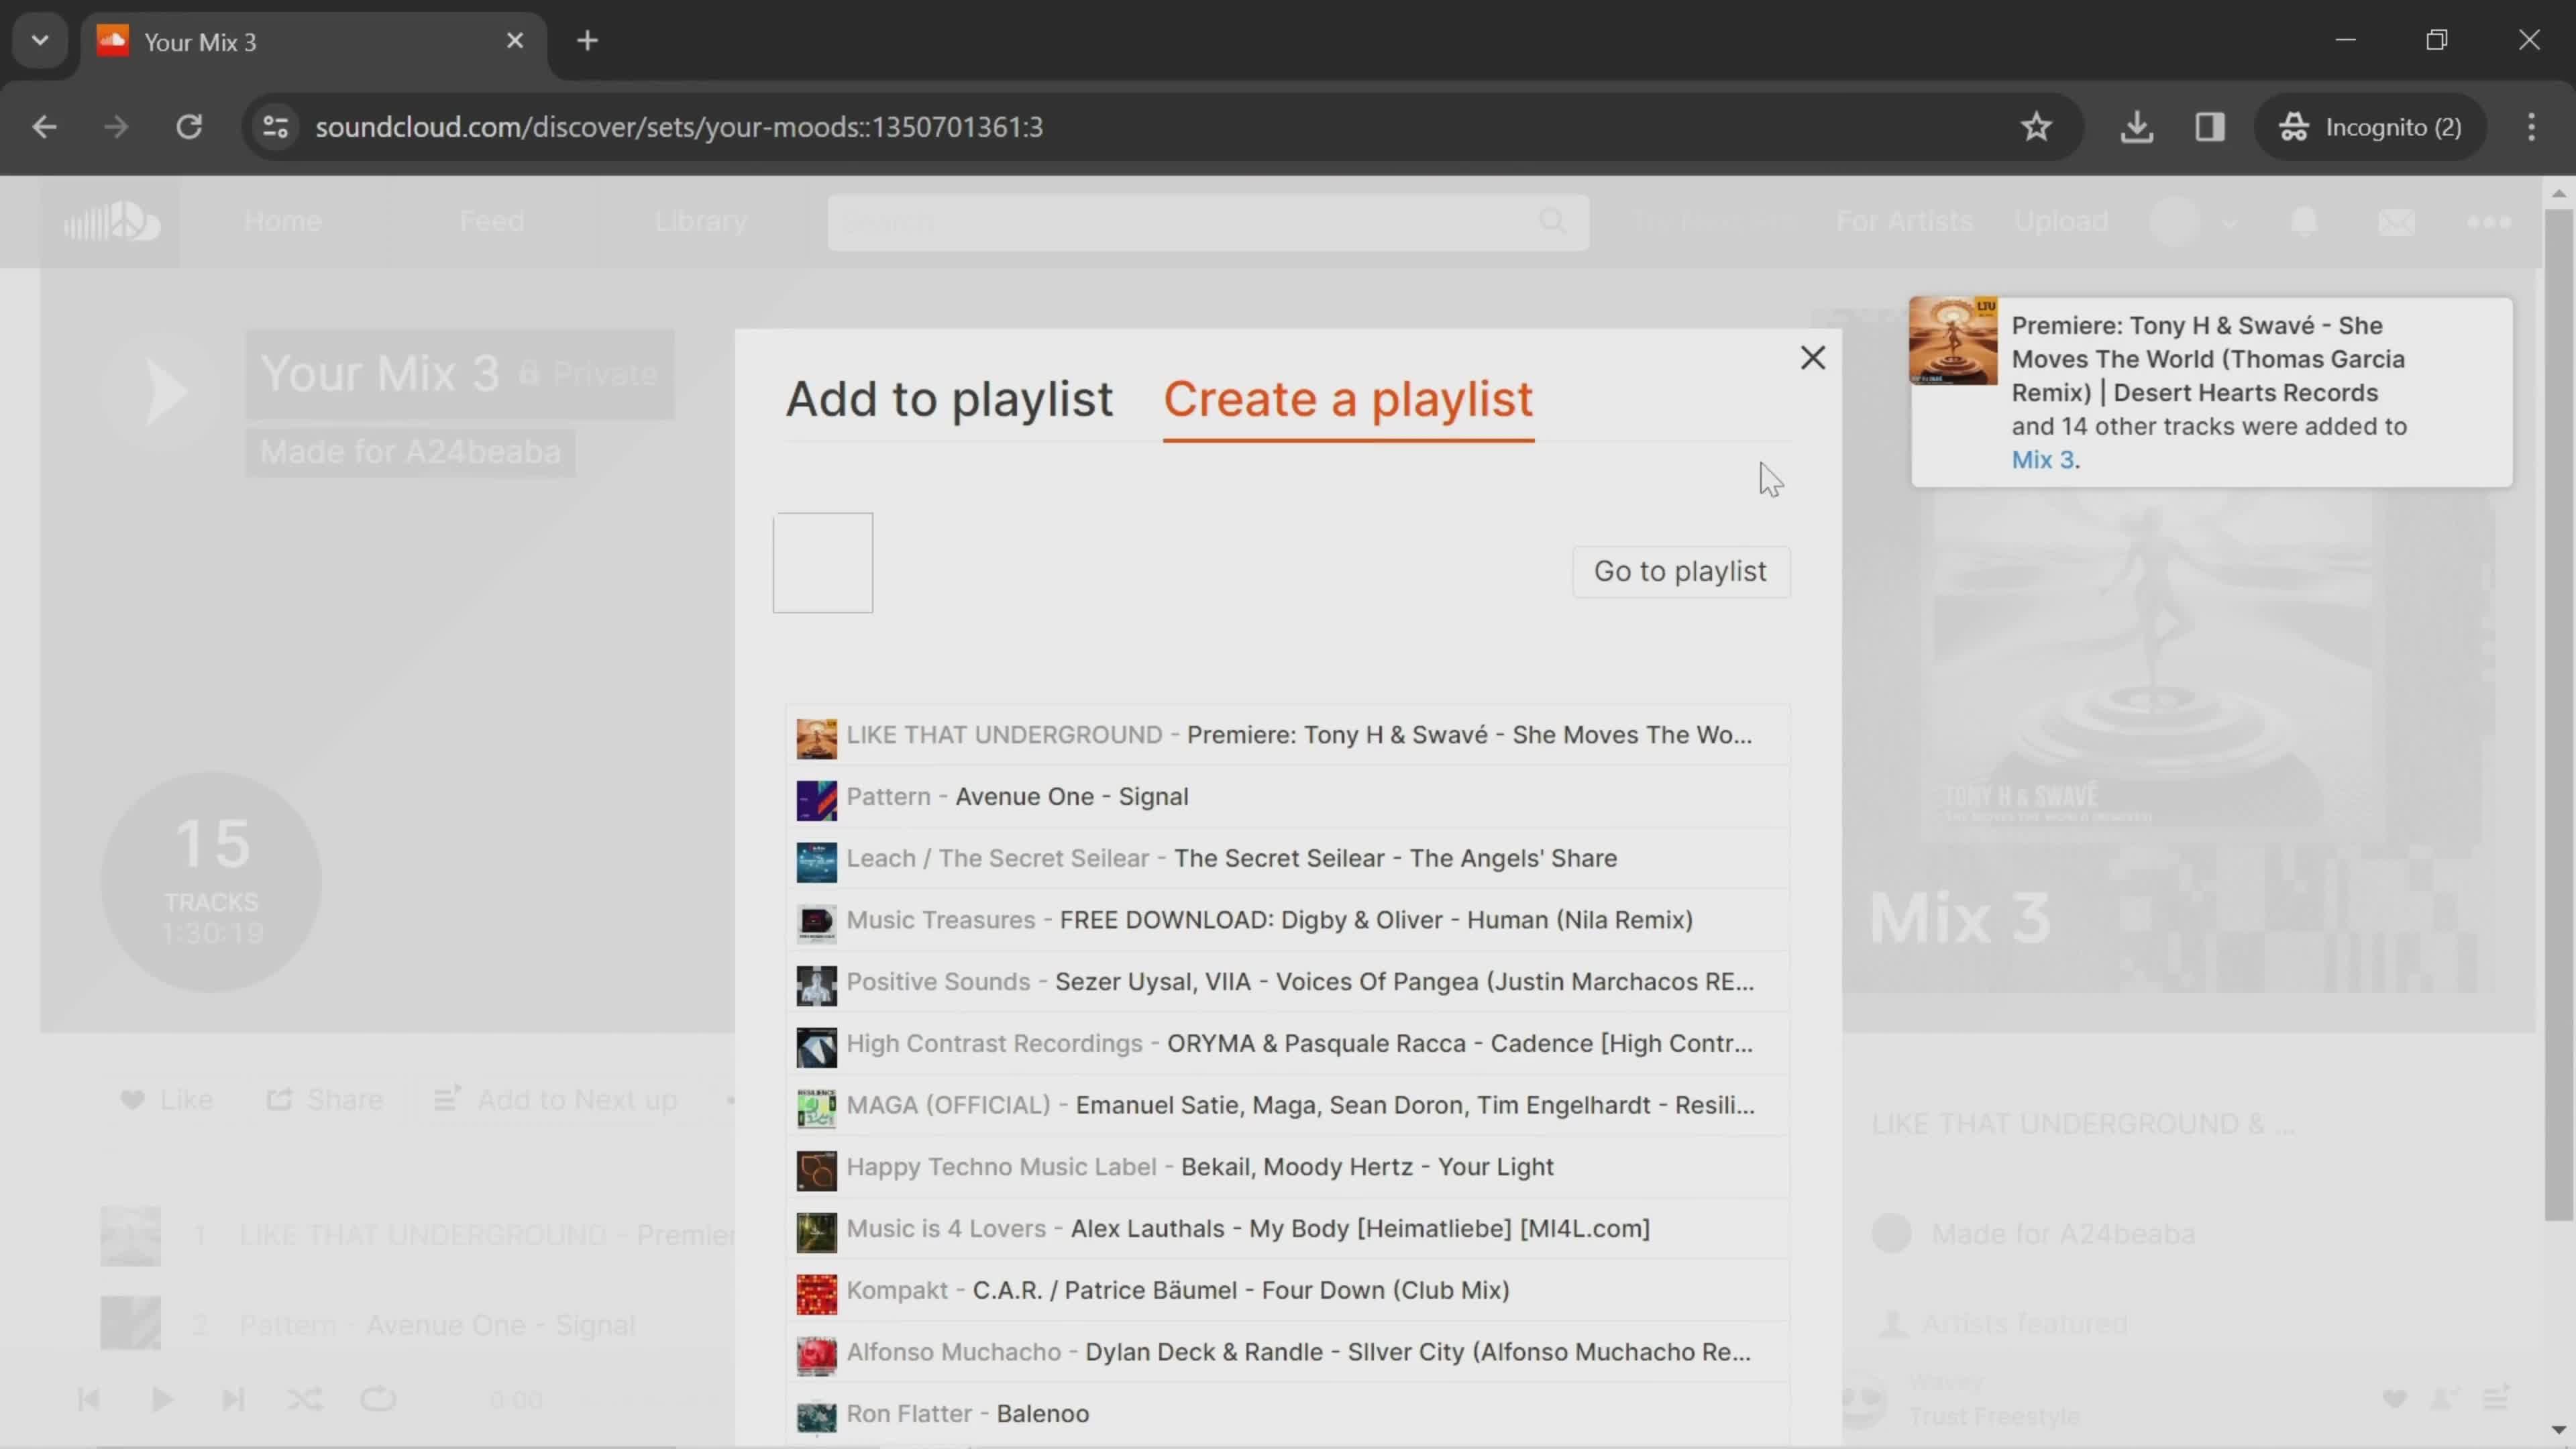Select the Dylan Deck Silver City track

(x=1287, y=1352)
